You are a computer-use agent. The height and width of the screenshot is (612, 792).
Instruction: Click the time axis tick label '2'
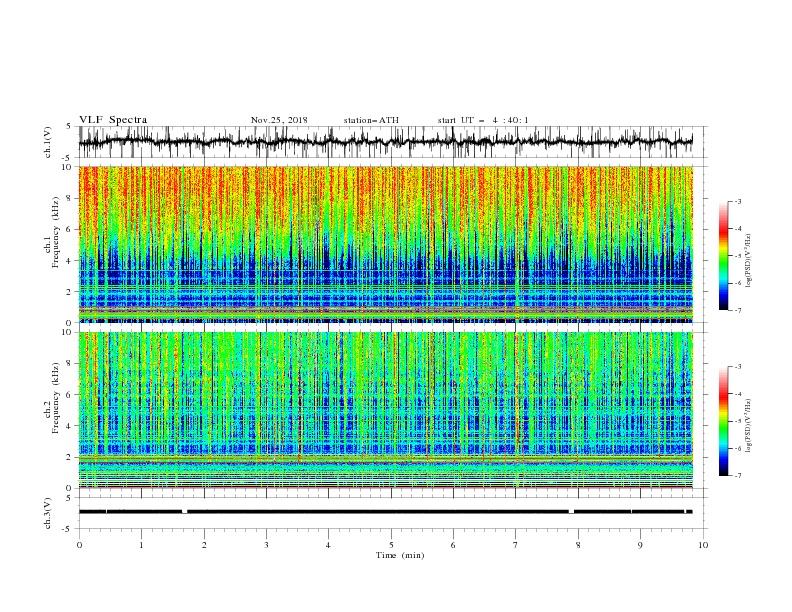point(204,545)
